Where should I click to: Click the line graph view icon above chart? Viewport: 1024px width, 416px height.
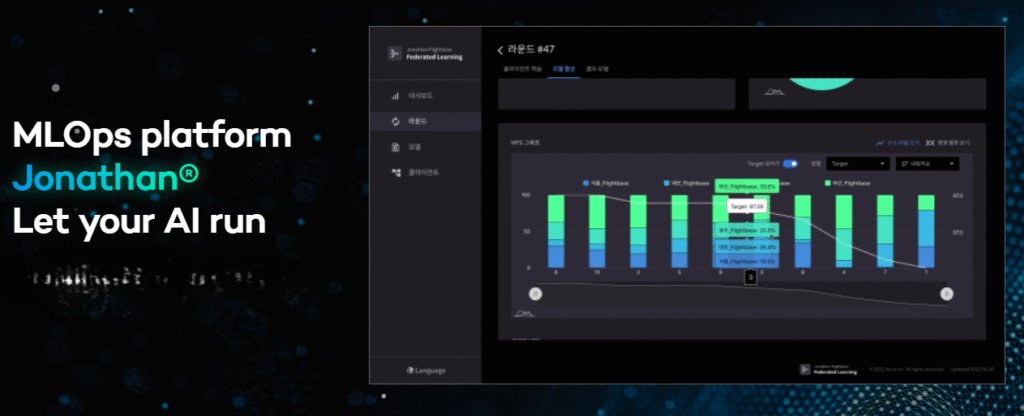880,142
